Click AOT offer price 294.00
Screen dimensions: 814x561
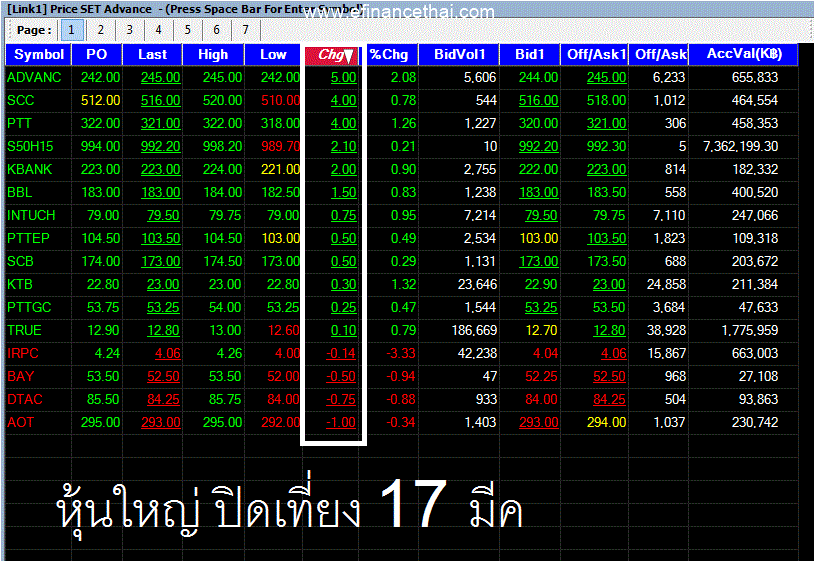[x=606, y=422]
